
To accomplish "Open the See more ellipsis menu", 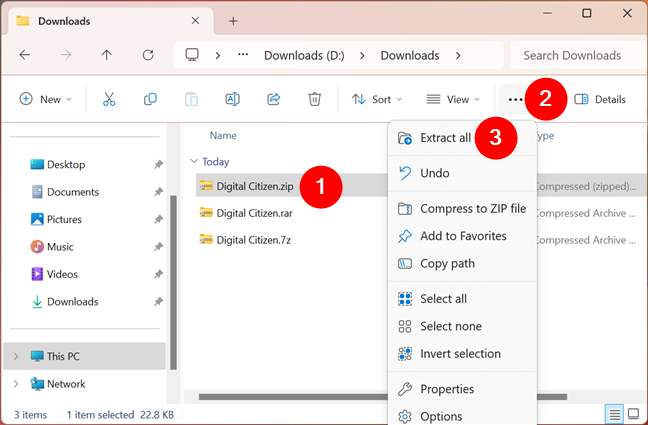I will coord(515,99).
